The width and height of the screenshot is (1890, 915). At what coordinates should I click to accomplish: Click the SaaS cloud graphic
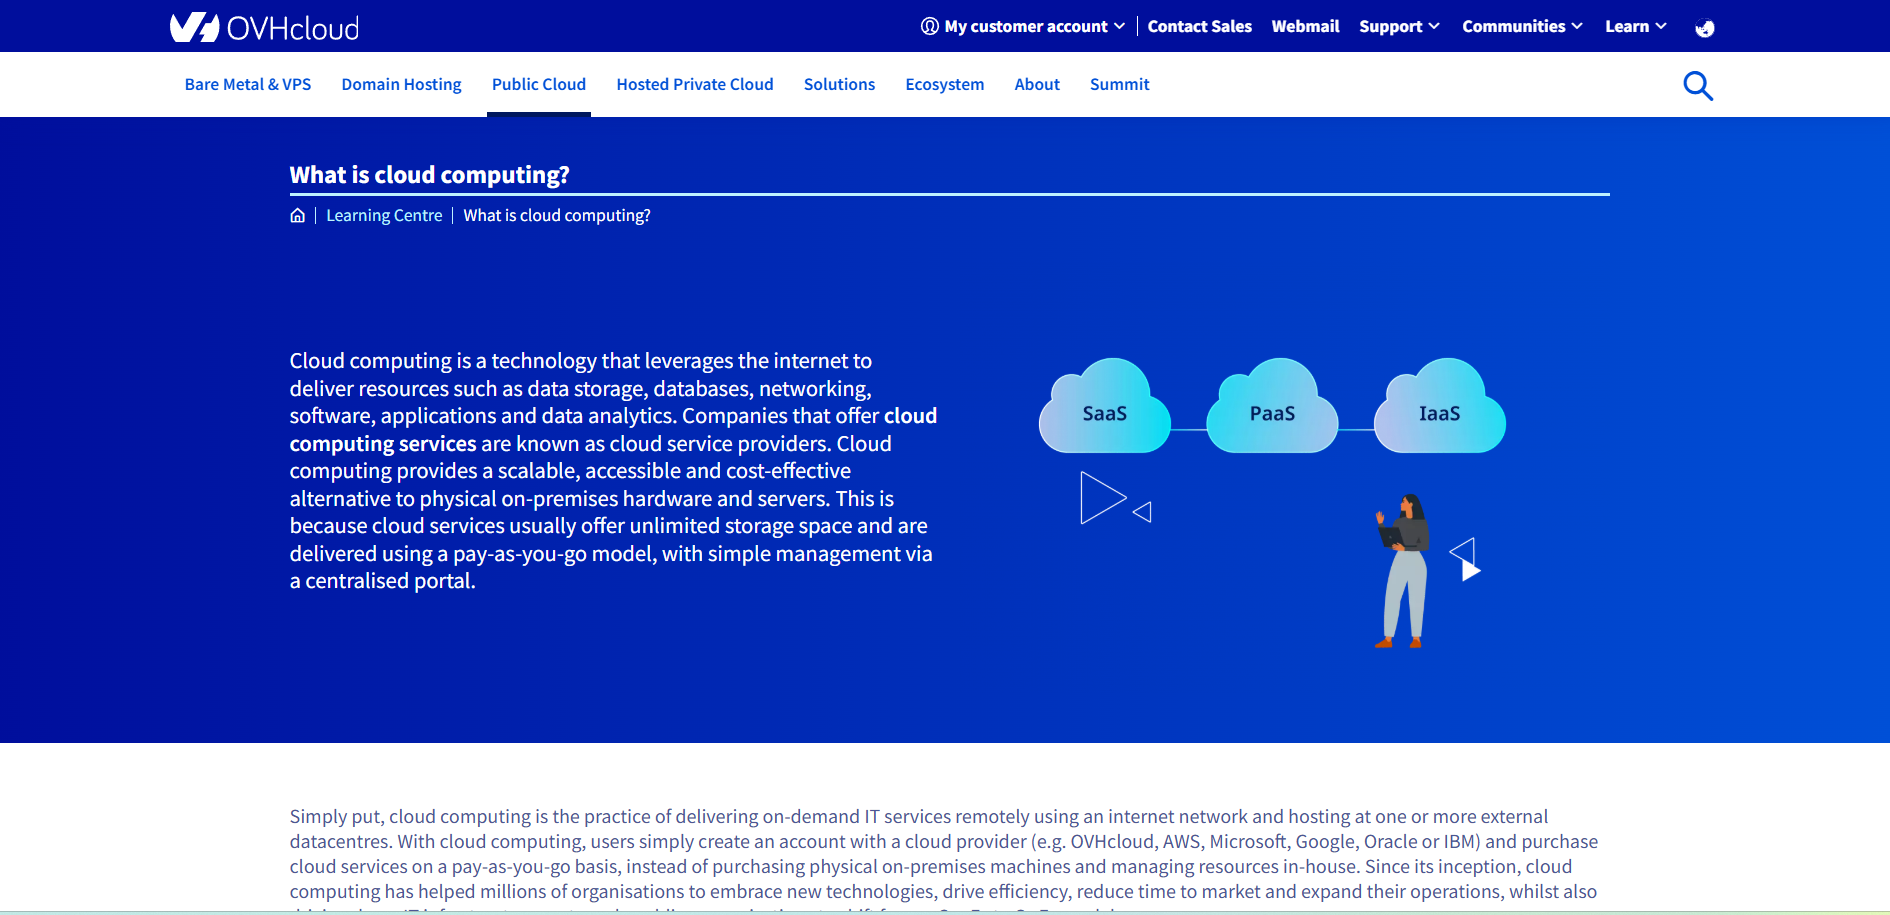point(1105,409)
